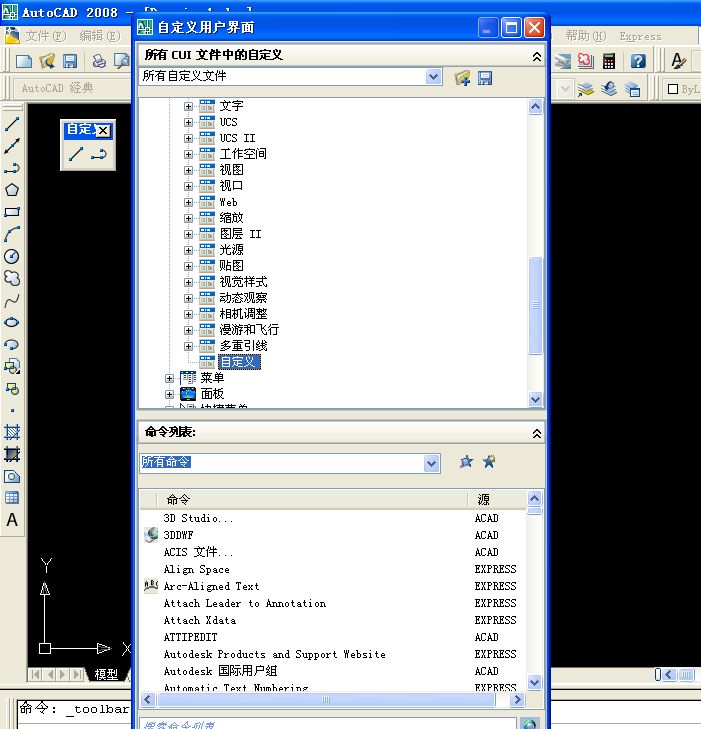Open the Help question mark icon

pos(638,61)
